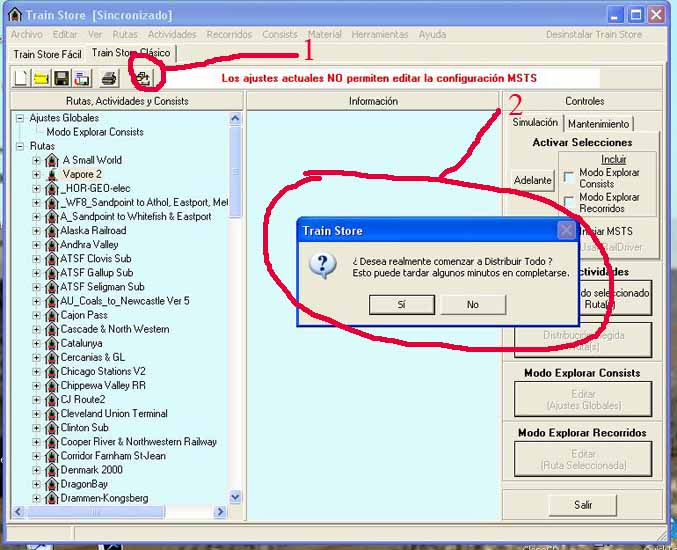Select the Vapore 2 locomotive icon

(x=52, y=174)
